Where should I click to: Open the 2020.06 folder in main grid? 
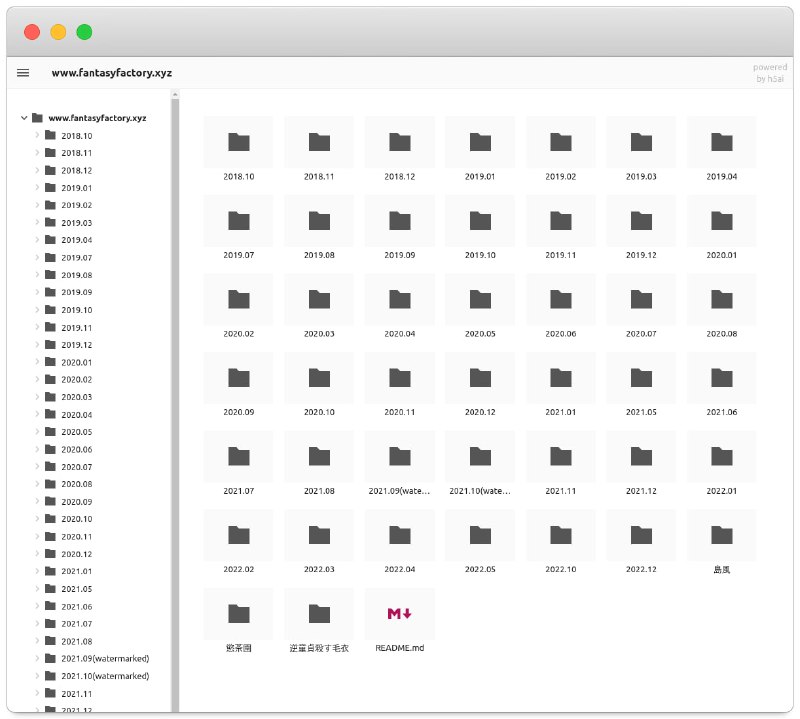pyautogui.click(x=560, y=299)
